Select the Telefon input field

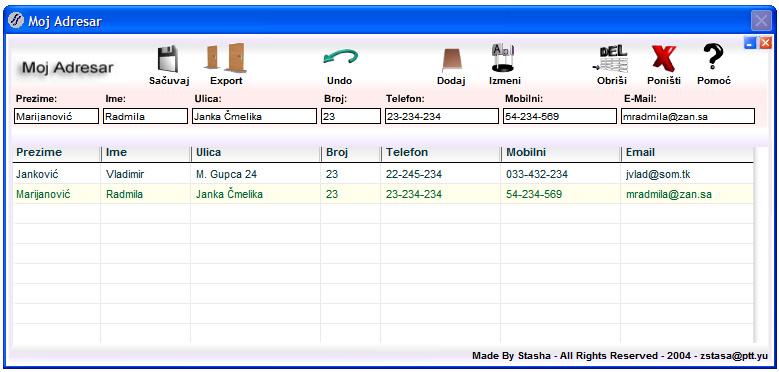pyautogui.click(x=442, y=116)
